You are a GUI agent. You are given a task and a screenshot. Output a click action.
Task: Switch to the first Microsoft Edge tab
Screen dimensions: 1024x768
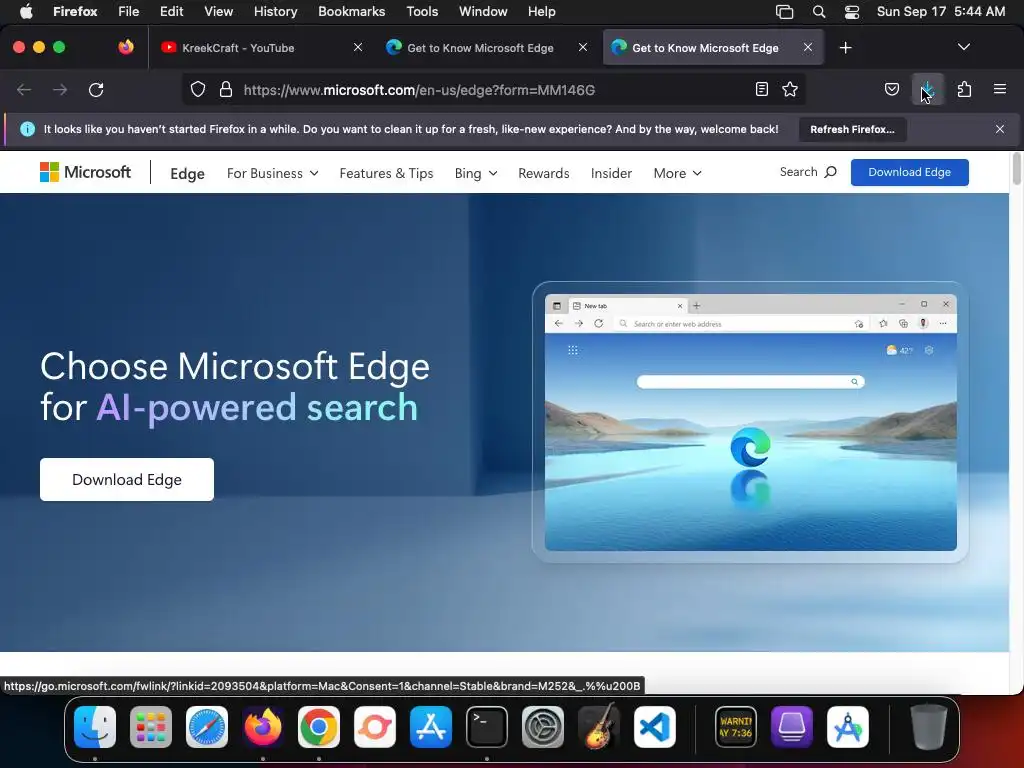pyautogui.click(x=487, y=48)
